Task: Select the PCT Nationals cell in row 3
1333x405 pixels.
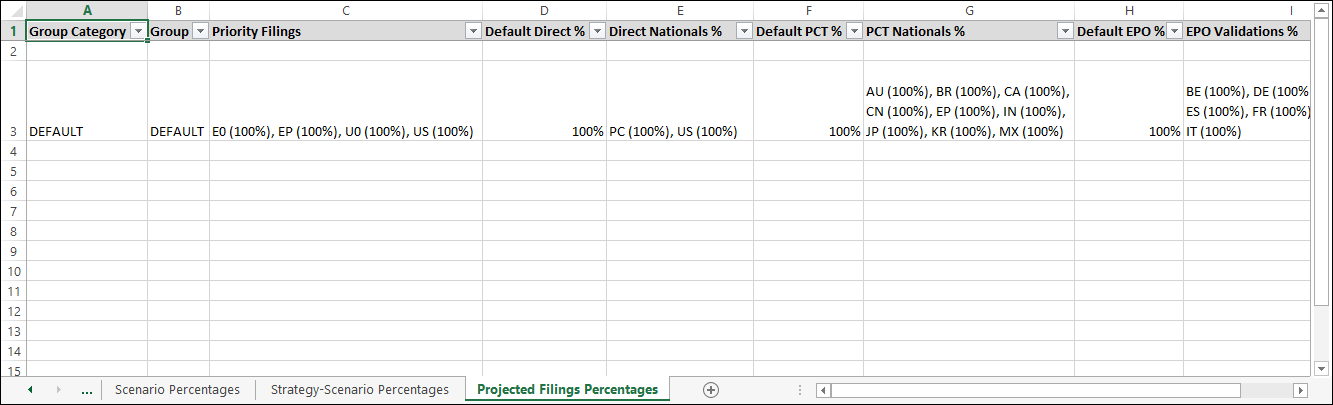Action: [968, 111]
